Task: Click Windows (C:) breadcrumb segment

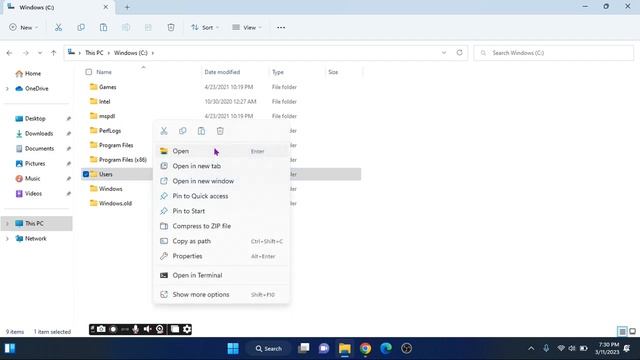Action: point(131,53)
